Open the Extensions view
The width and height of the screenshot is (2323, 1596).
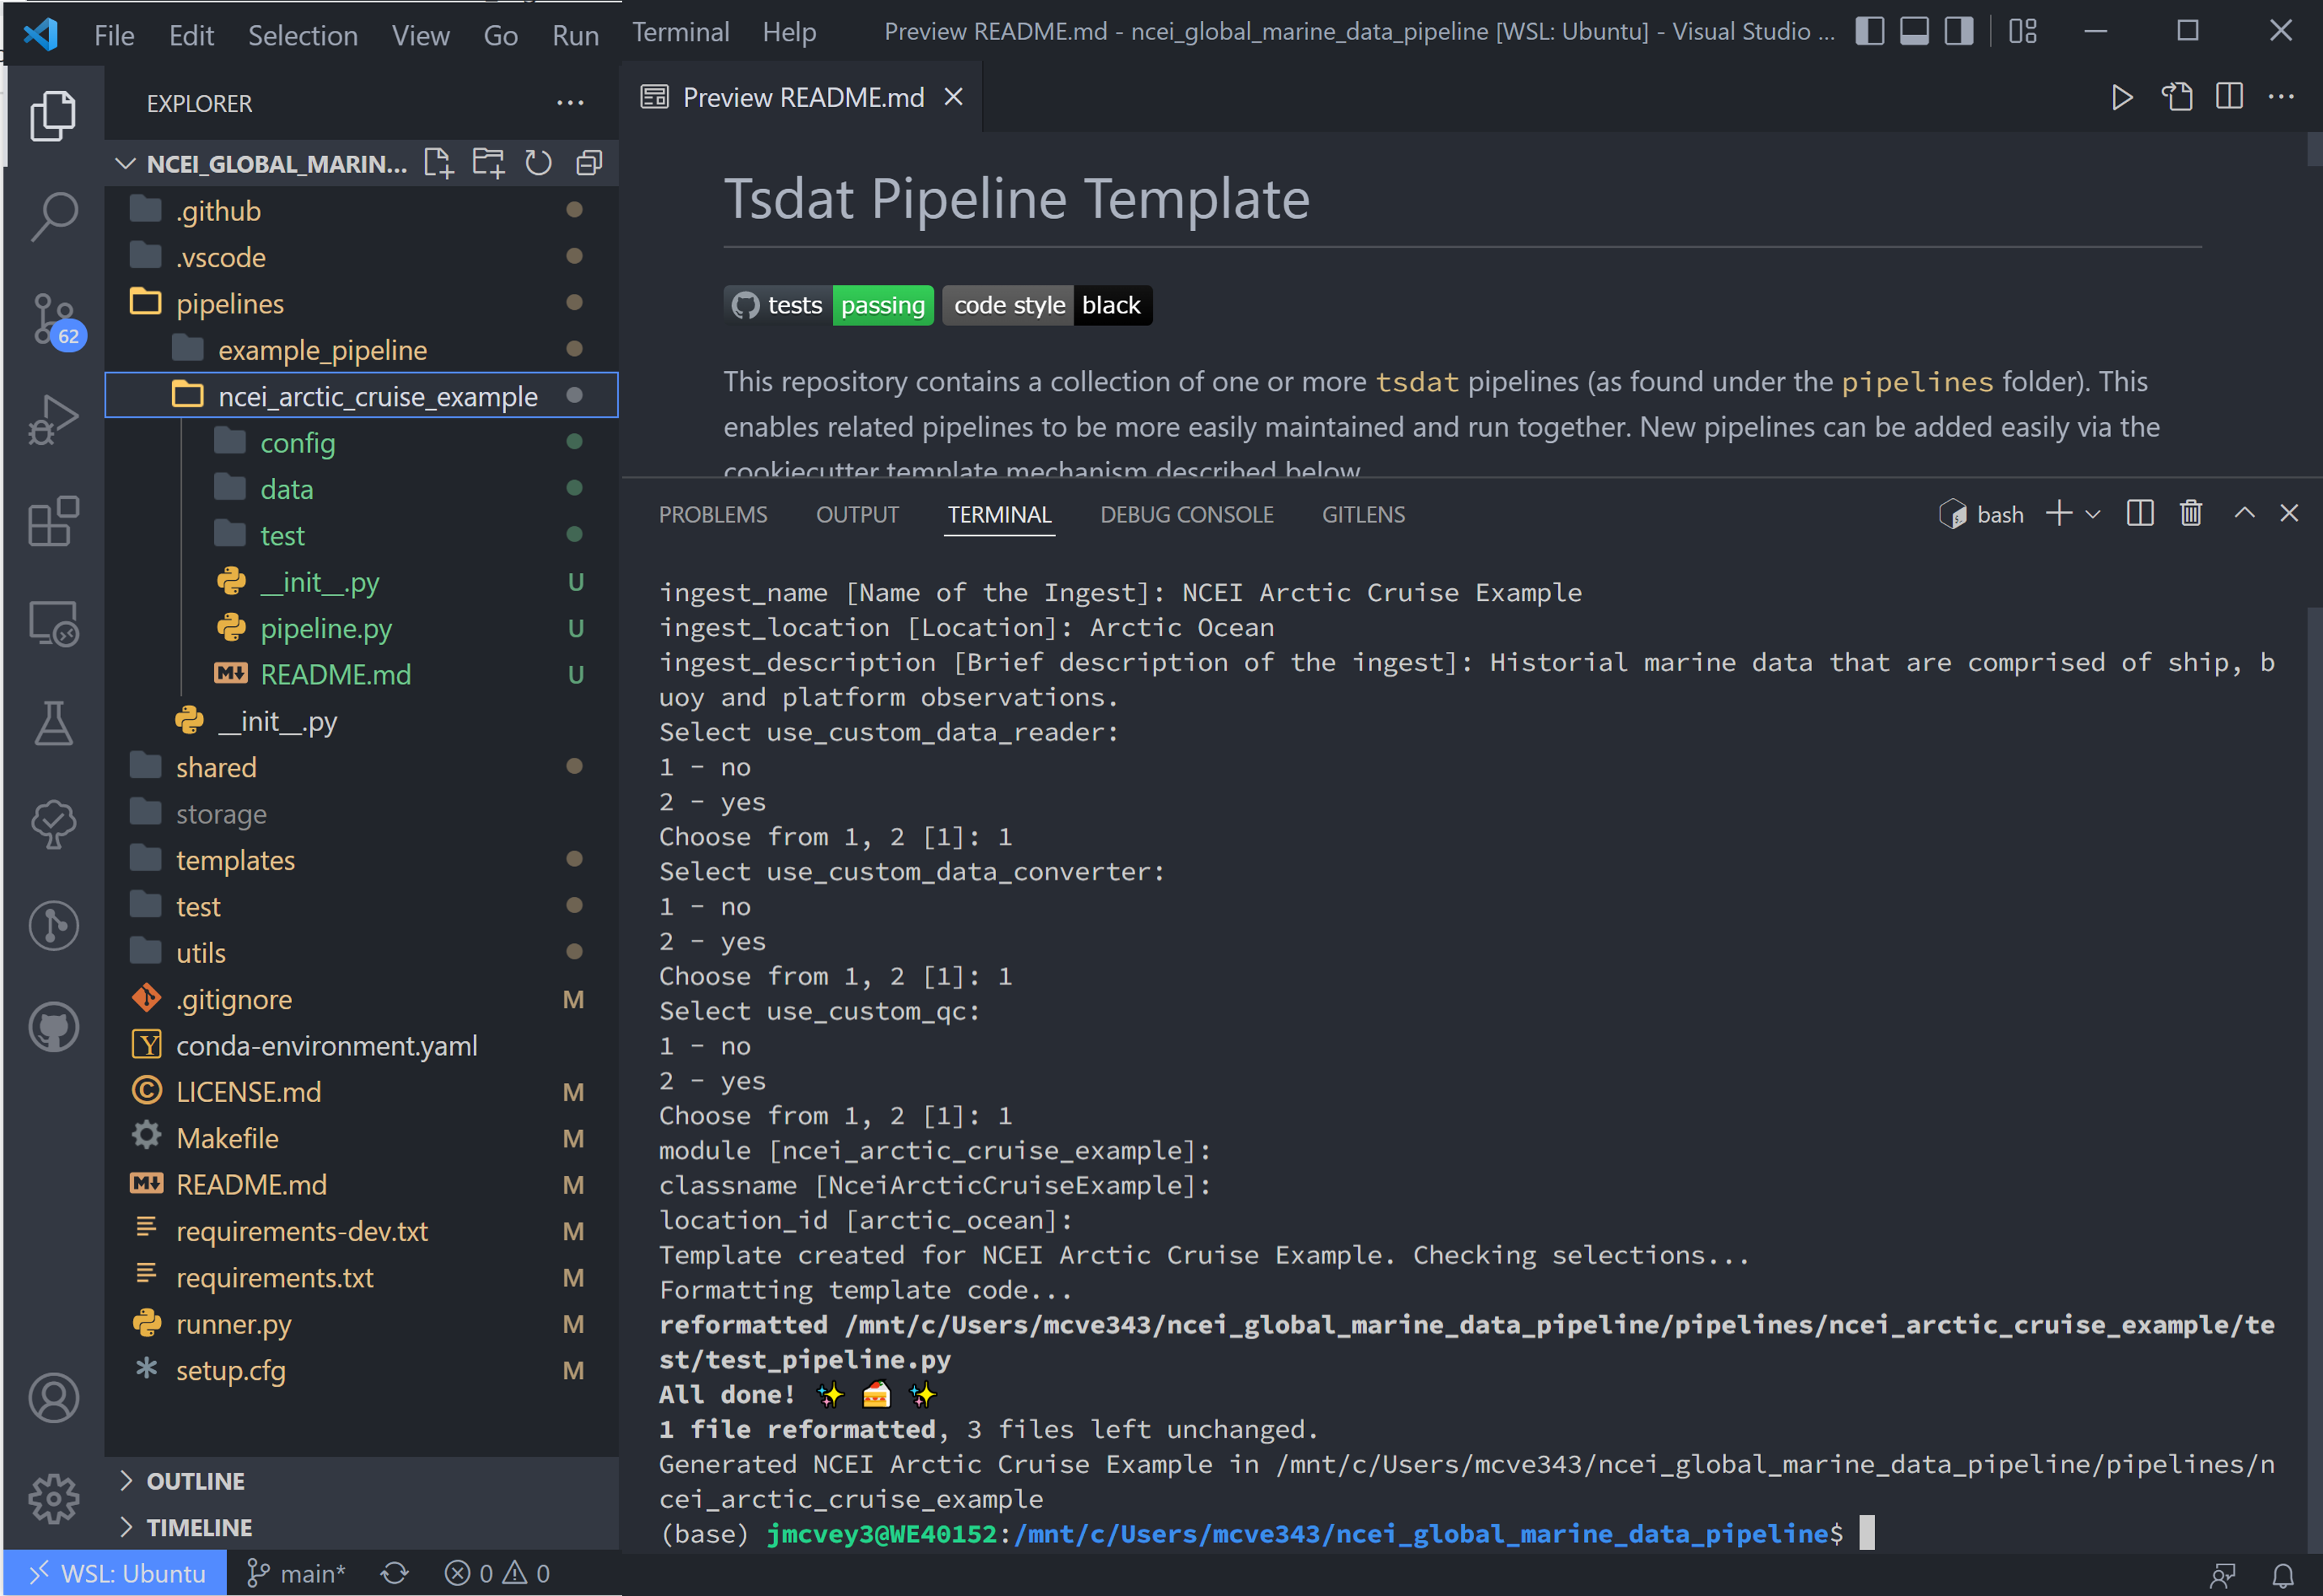(x=54, y=521)
